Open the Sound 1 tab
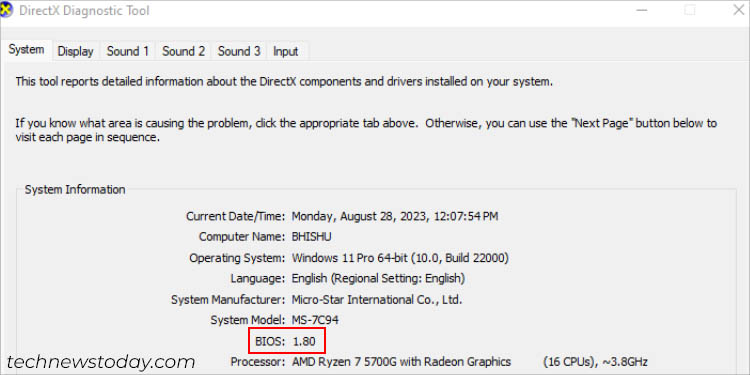 pyautogui.click(x=128, y=51)
